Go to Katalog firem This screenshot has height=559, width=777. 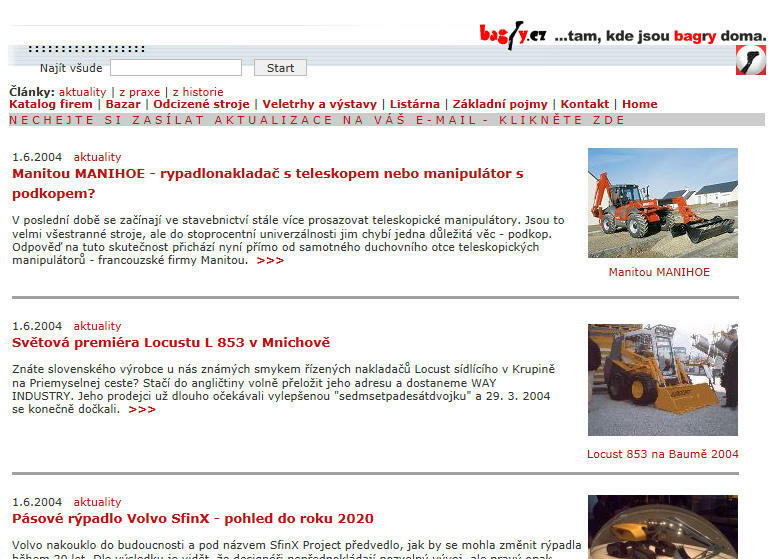[51, 104]
